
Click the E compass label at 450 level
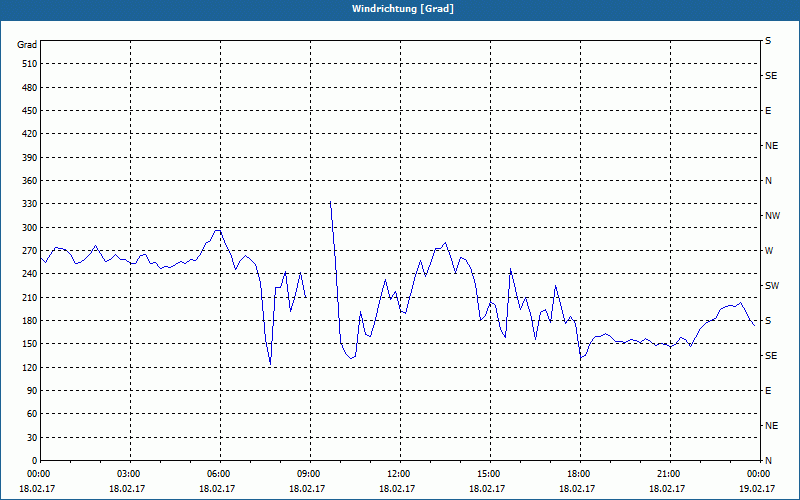tap(768, 111)
